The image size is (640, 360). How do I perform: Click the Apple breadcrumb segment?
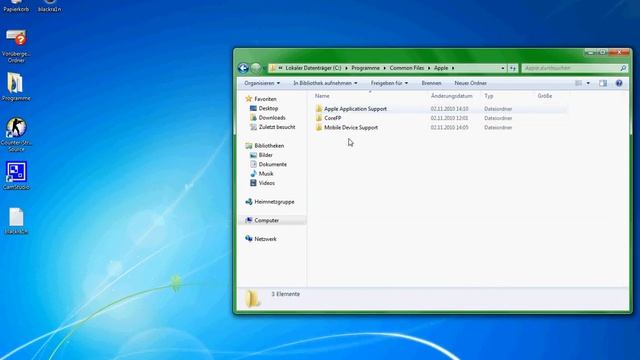click(441, 68)
